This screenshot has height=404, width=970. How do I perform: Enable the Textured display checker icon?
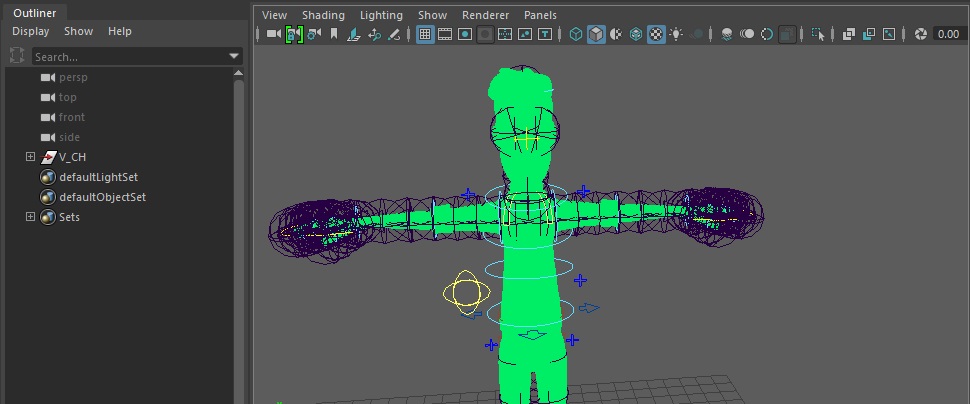(x=656, y=34)
